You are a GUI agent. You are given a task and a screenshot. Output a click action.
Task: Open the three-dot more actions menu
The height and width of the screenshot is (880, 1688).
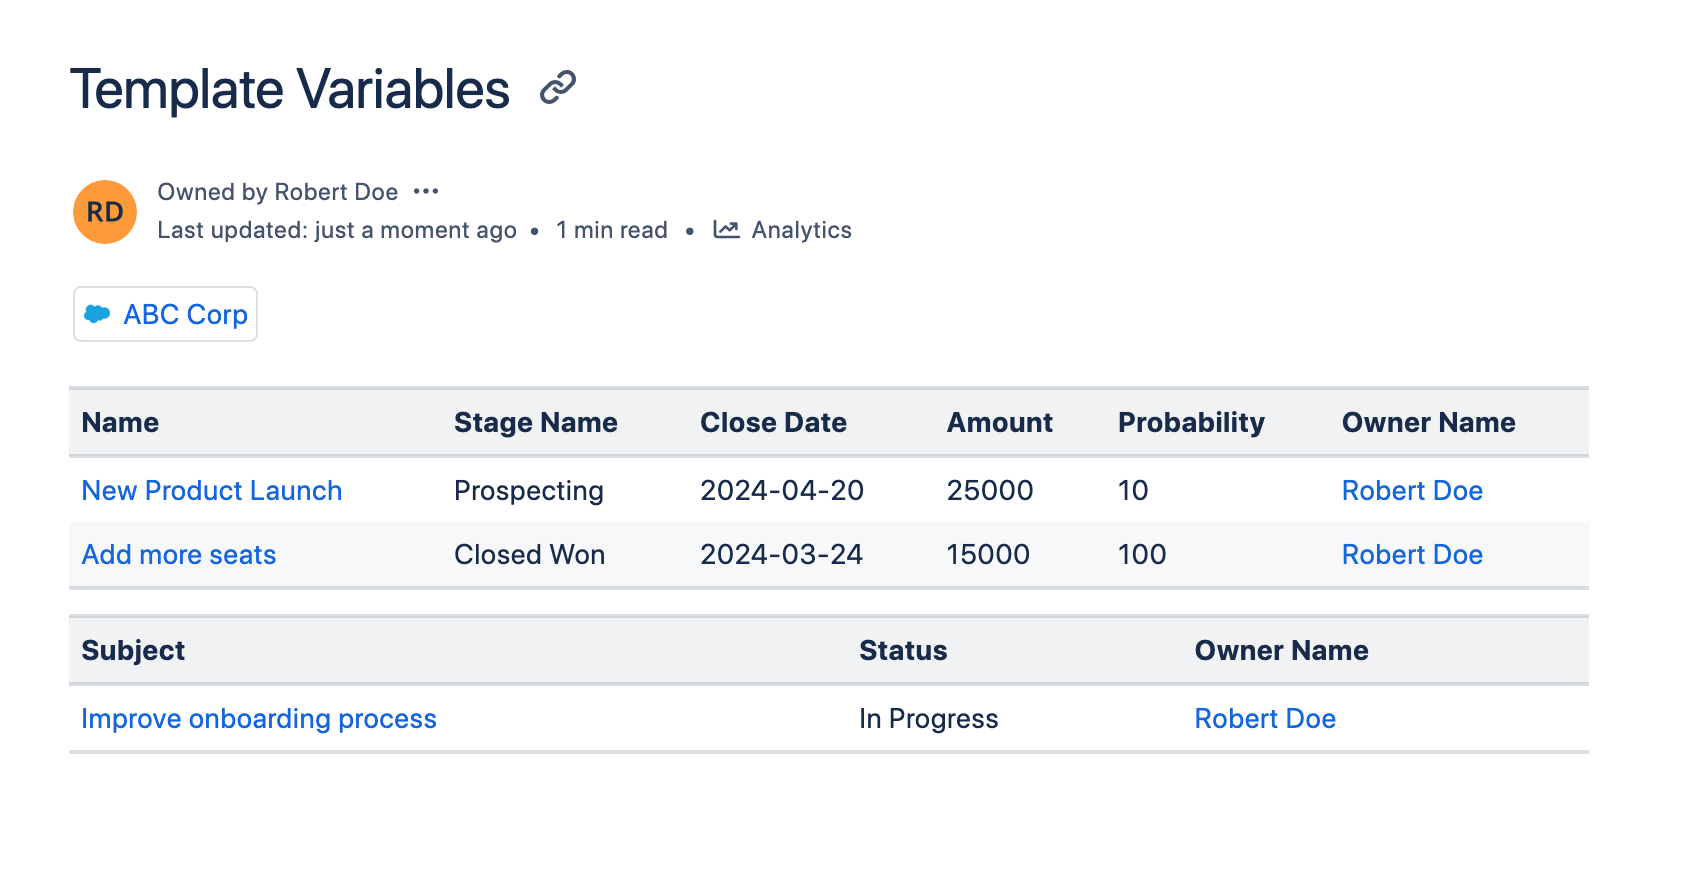coord(426,191)
